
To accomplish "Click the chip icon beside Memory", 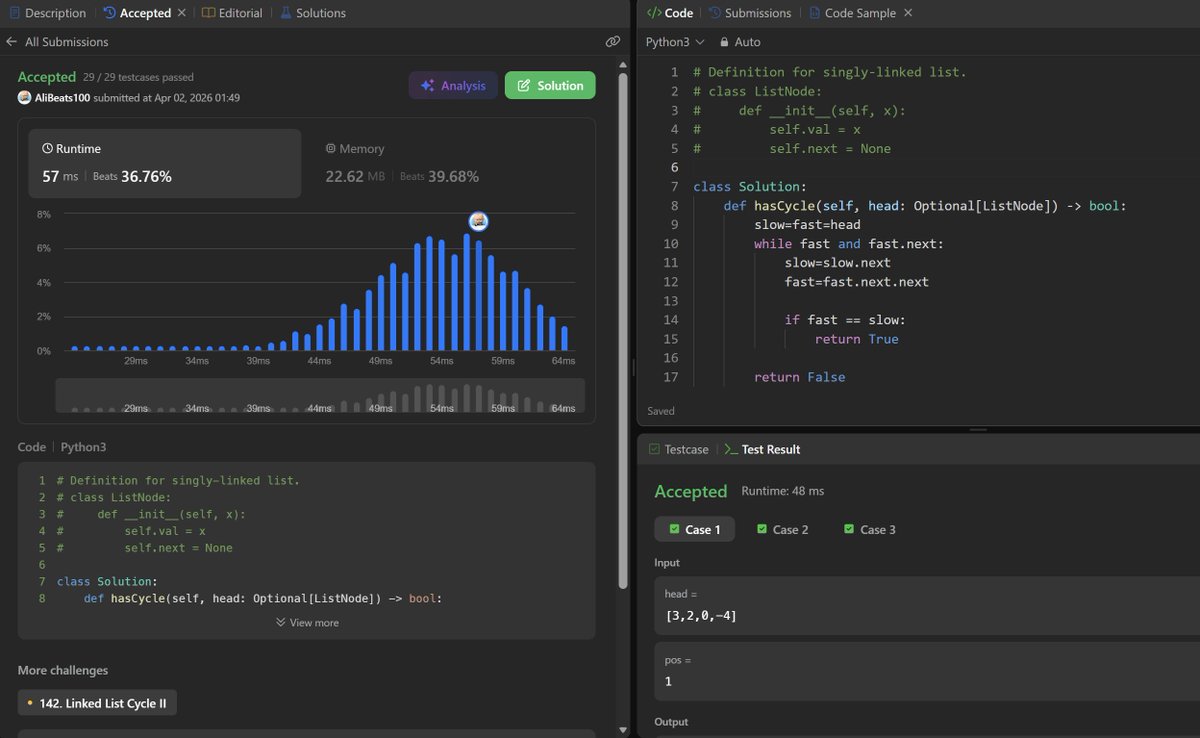I will (330, 148).
